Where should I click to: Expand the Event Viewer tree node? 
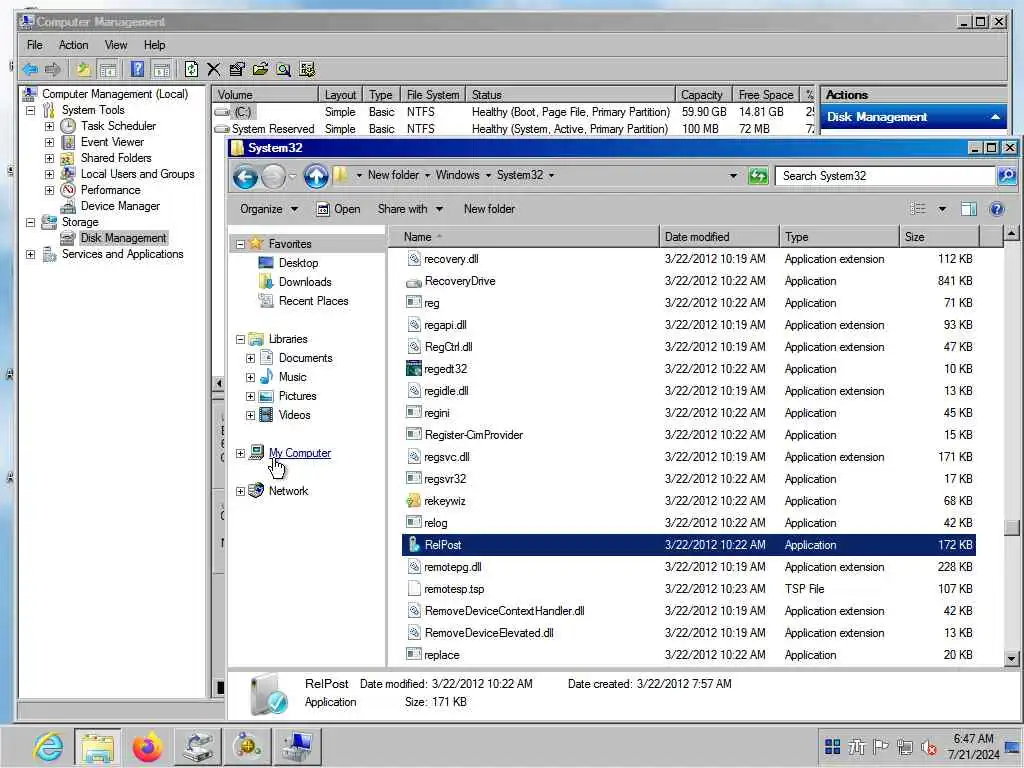coord(49,142)
